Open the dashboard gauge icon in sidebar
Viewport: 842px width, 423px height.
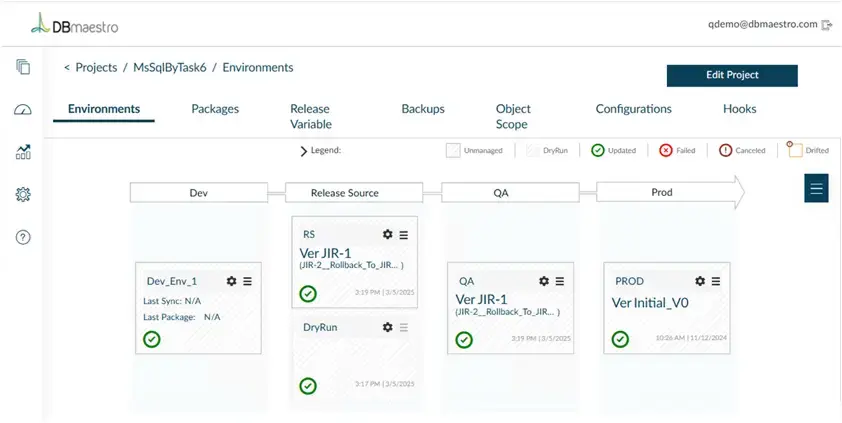(23, 110)
